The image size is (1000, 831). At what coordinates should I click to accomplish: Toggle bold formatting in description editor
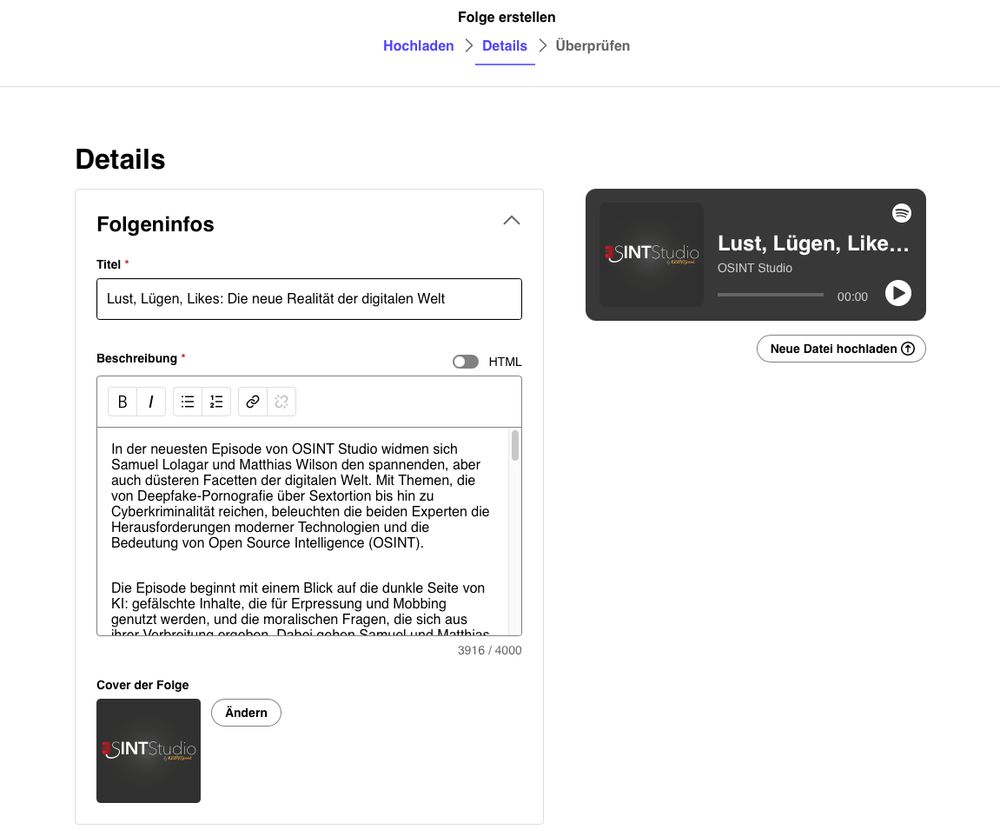[122, 402]
